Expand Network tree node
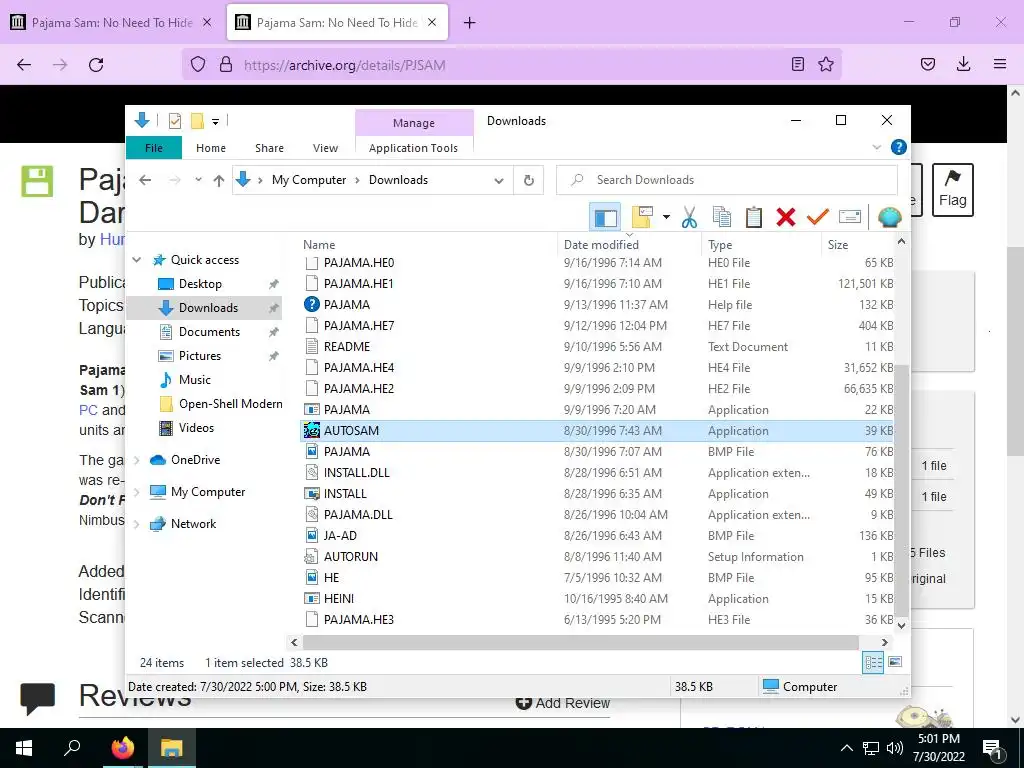 point(136,524)
